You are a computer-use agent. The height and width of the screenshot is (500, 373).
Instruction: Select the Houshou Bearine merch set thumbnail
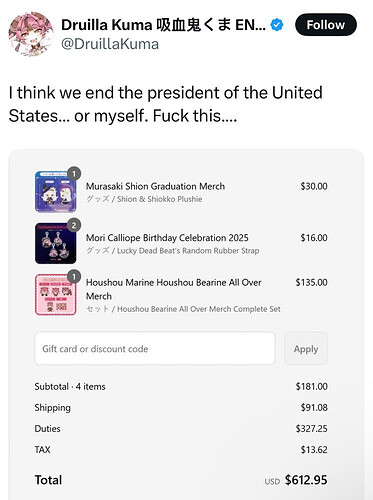(56, 295)
